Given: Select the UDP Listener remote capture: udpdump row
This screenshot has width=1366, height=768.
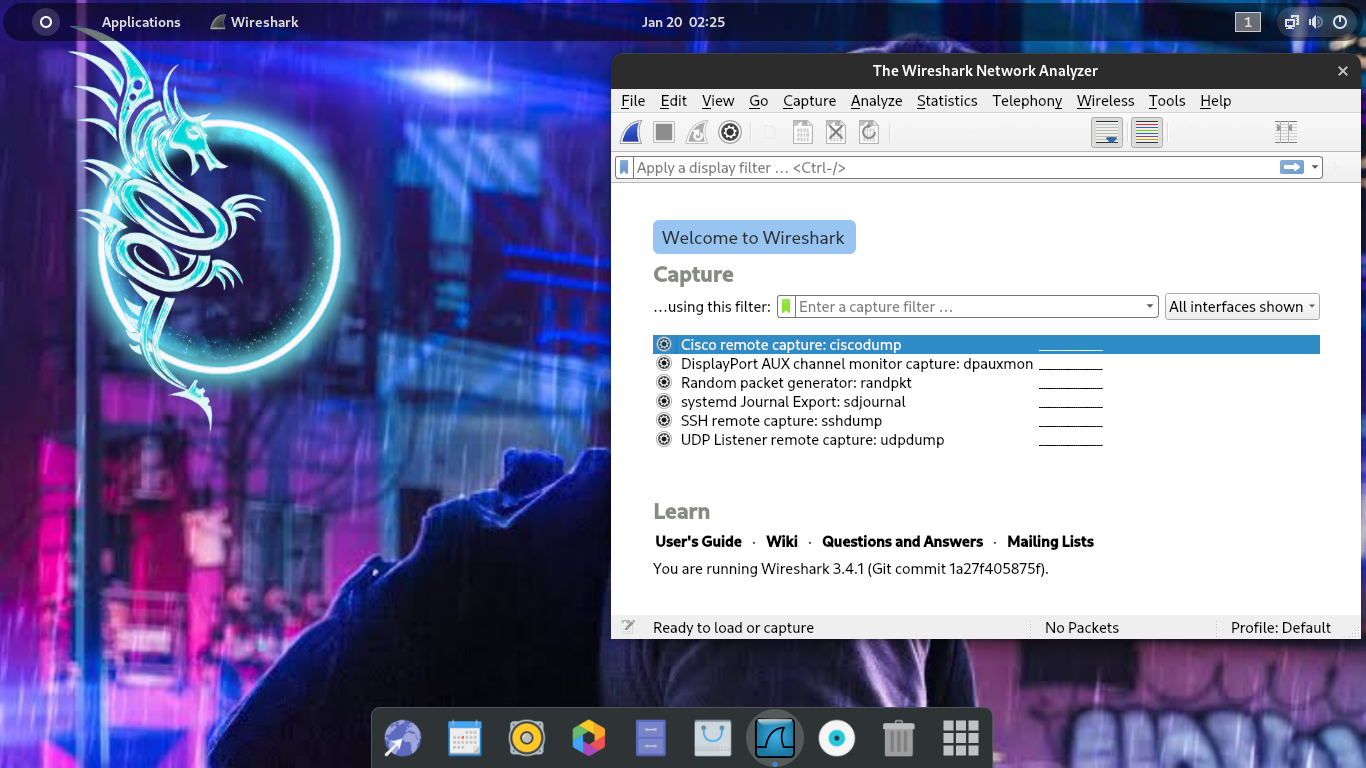Looking at the screenshot, I should point(986,440).
